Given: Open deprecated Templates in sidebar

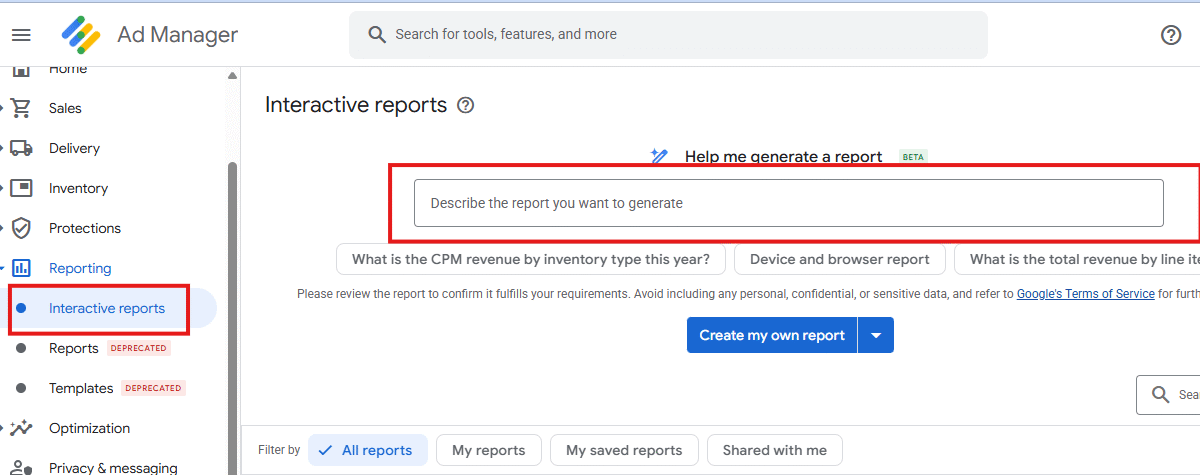Looking at the screenshot, I should (x=80, y=388).
